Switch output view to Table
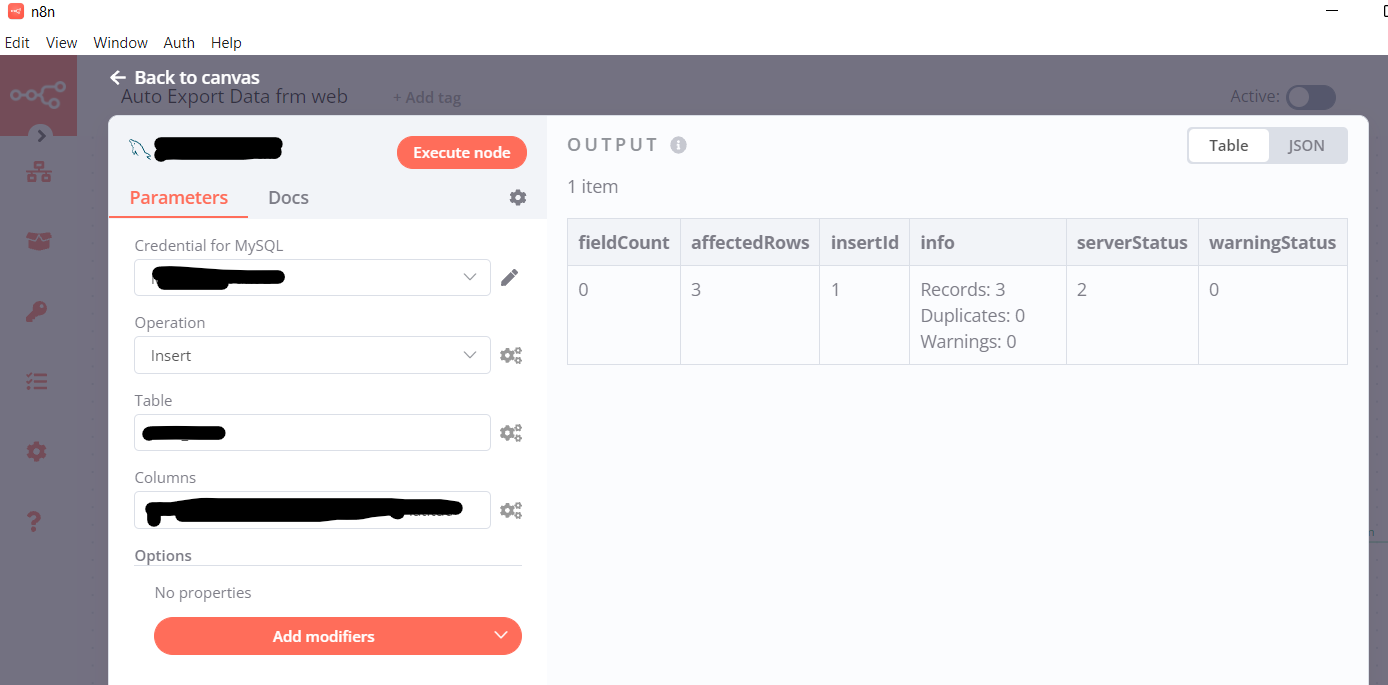Image resolution: width=1388 pixels, height=685 pixels. (1228, 145)
